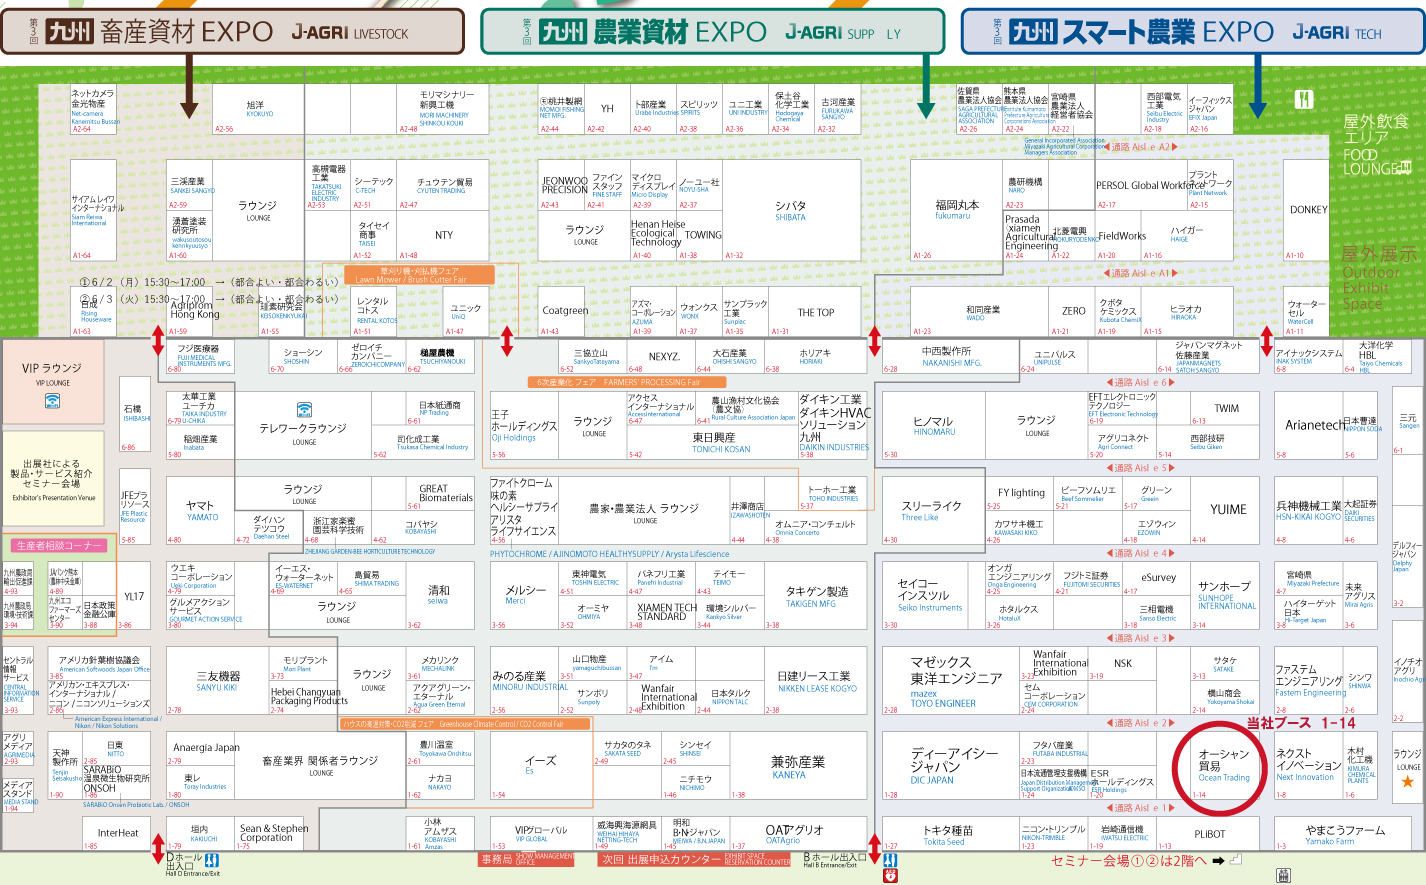Select the ヒノマル HINOMARU booth
Image resolution: width=1426 pixels, height=885 pixels.
[933, 425]
